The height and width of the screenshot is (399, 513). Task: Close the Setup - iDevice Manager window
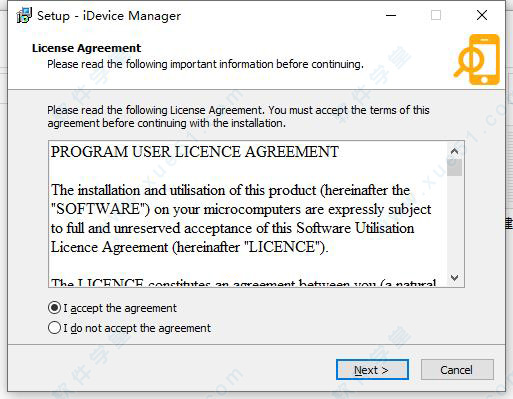coord(482,15)
